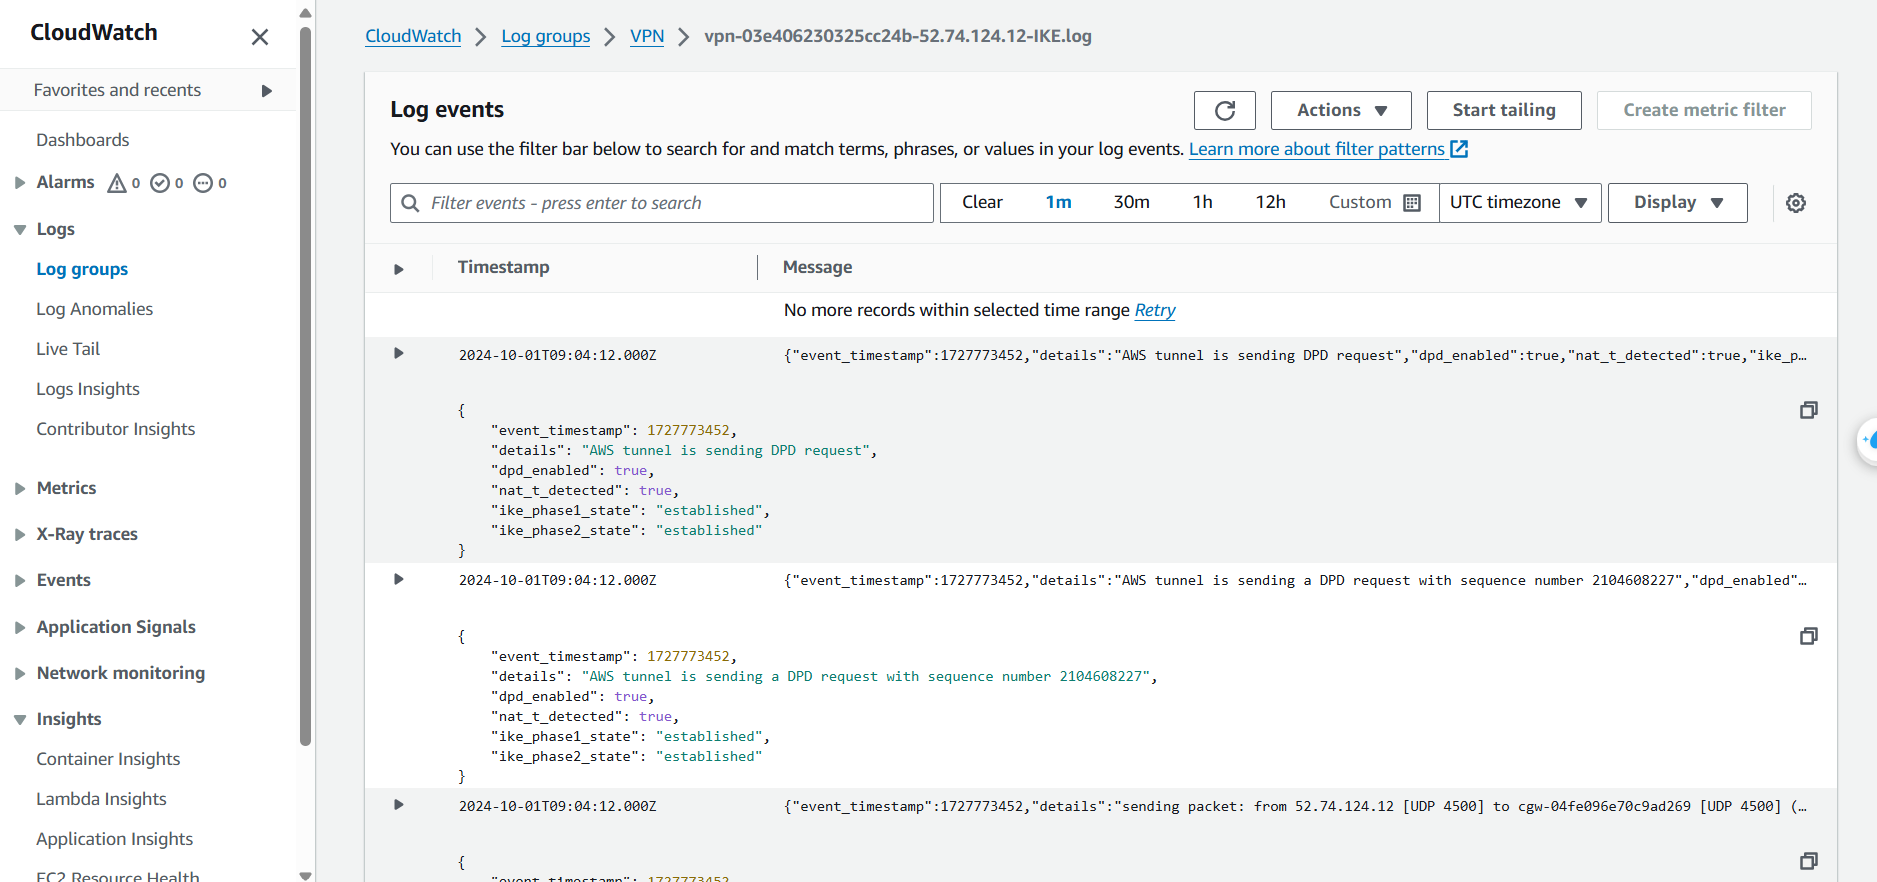Expand Favorites and recents flyout

(267, 91)
